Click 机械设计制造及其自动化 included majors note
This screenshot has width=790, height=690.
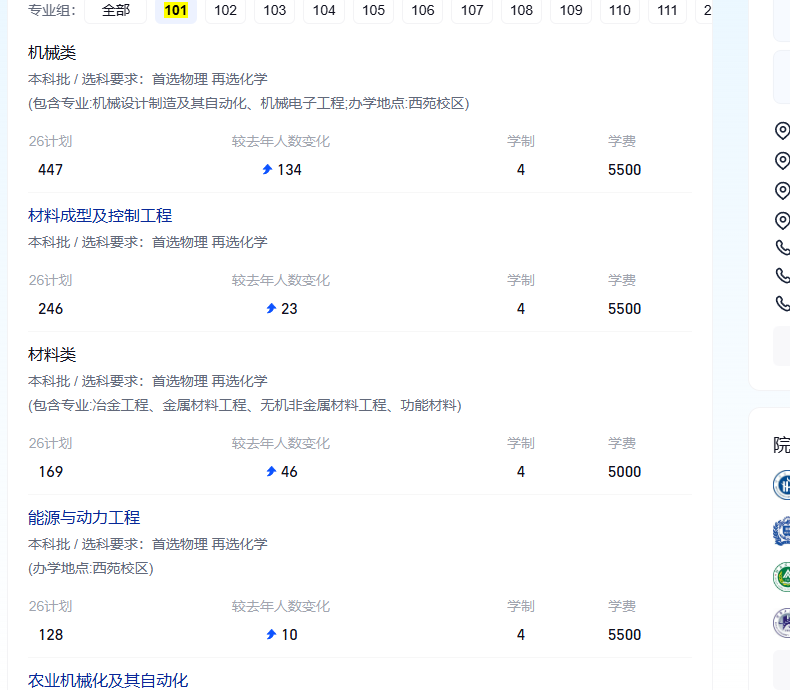click(x=248, y=103)
